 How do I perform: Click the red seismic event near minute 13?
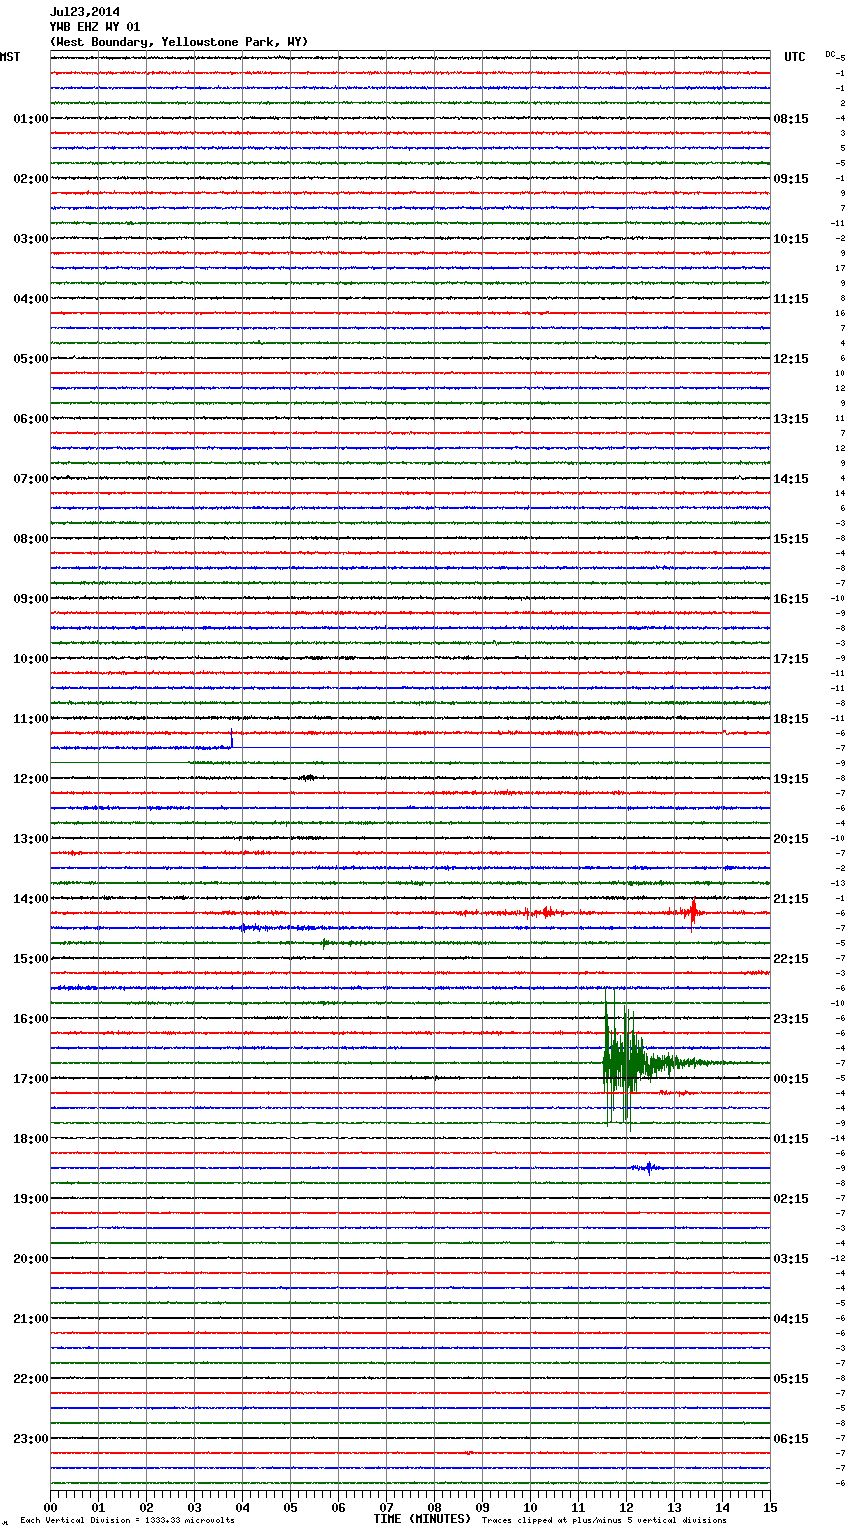click(x=691, y=912)
